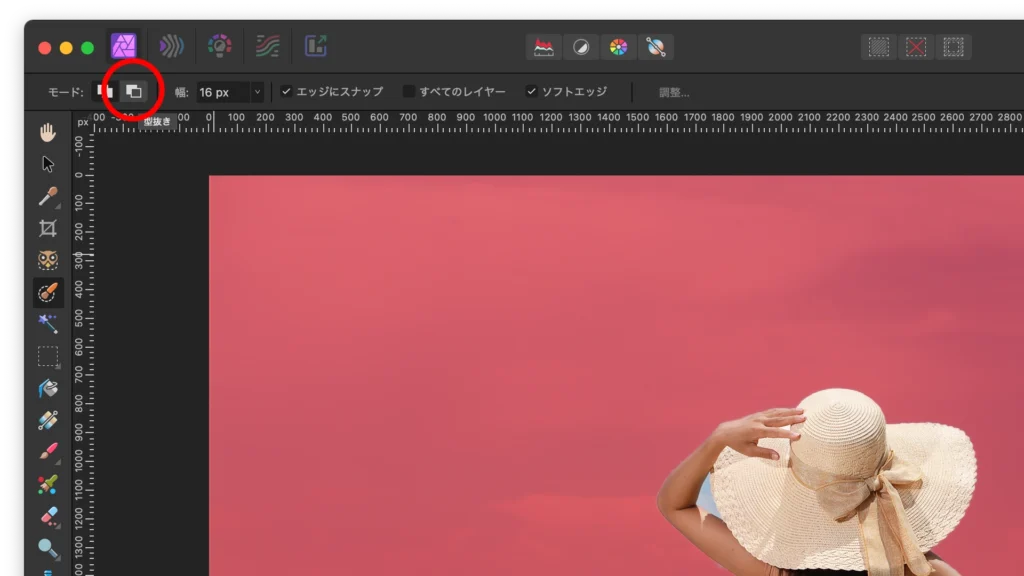Uncheck the ソフトエッジ option

pos(532,92)
